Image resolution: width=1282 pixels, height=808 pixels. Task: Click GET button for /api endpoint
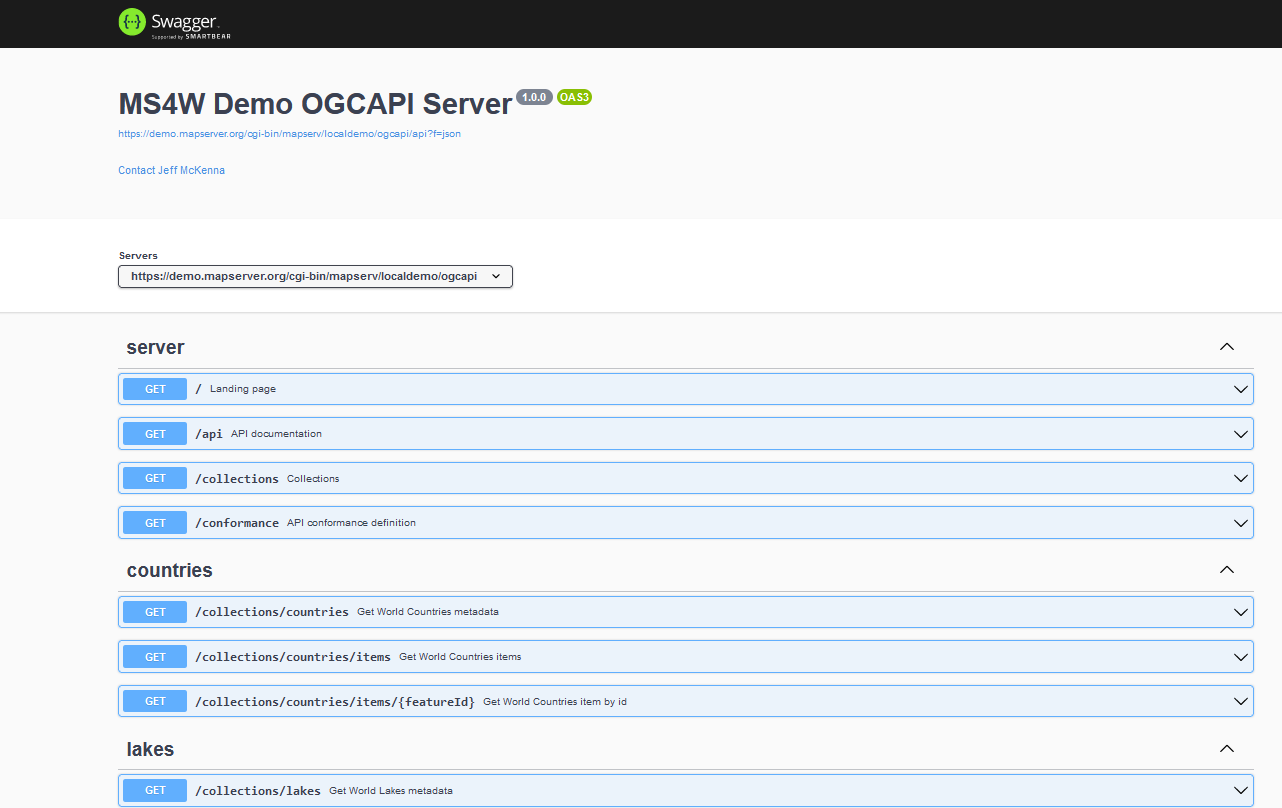pos(155,434)
